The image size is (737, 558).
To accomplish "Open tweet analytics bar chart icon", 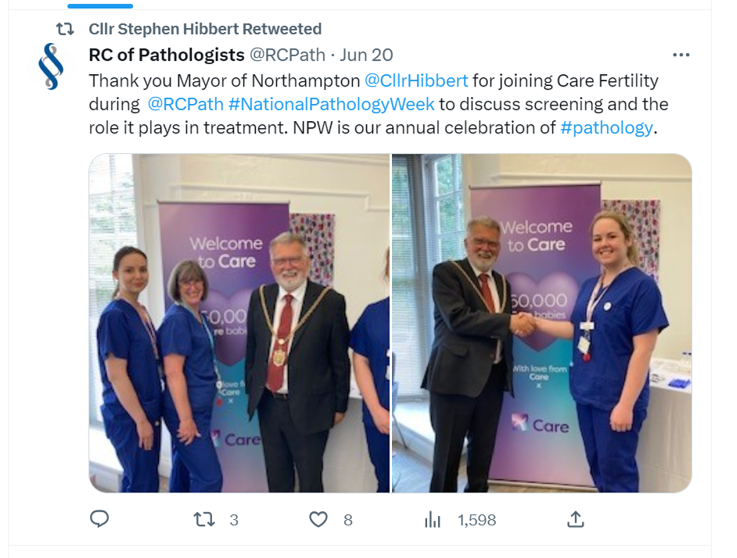I will pos(432,519).
